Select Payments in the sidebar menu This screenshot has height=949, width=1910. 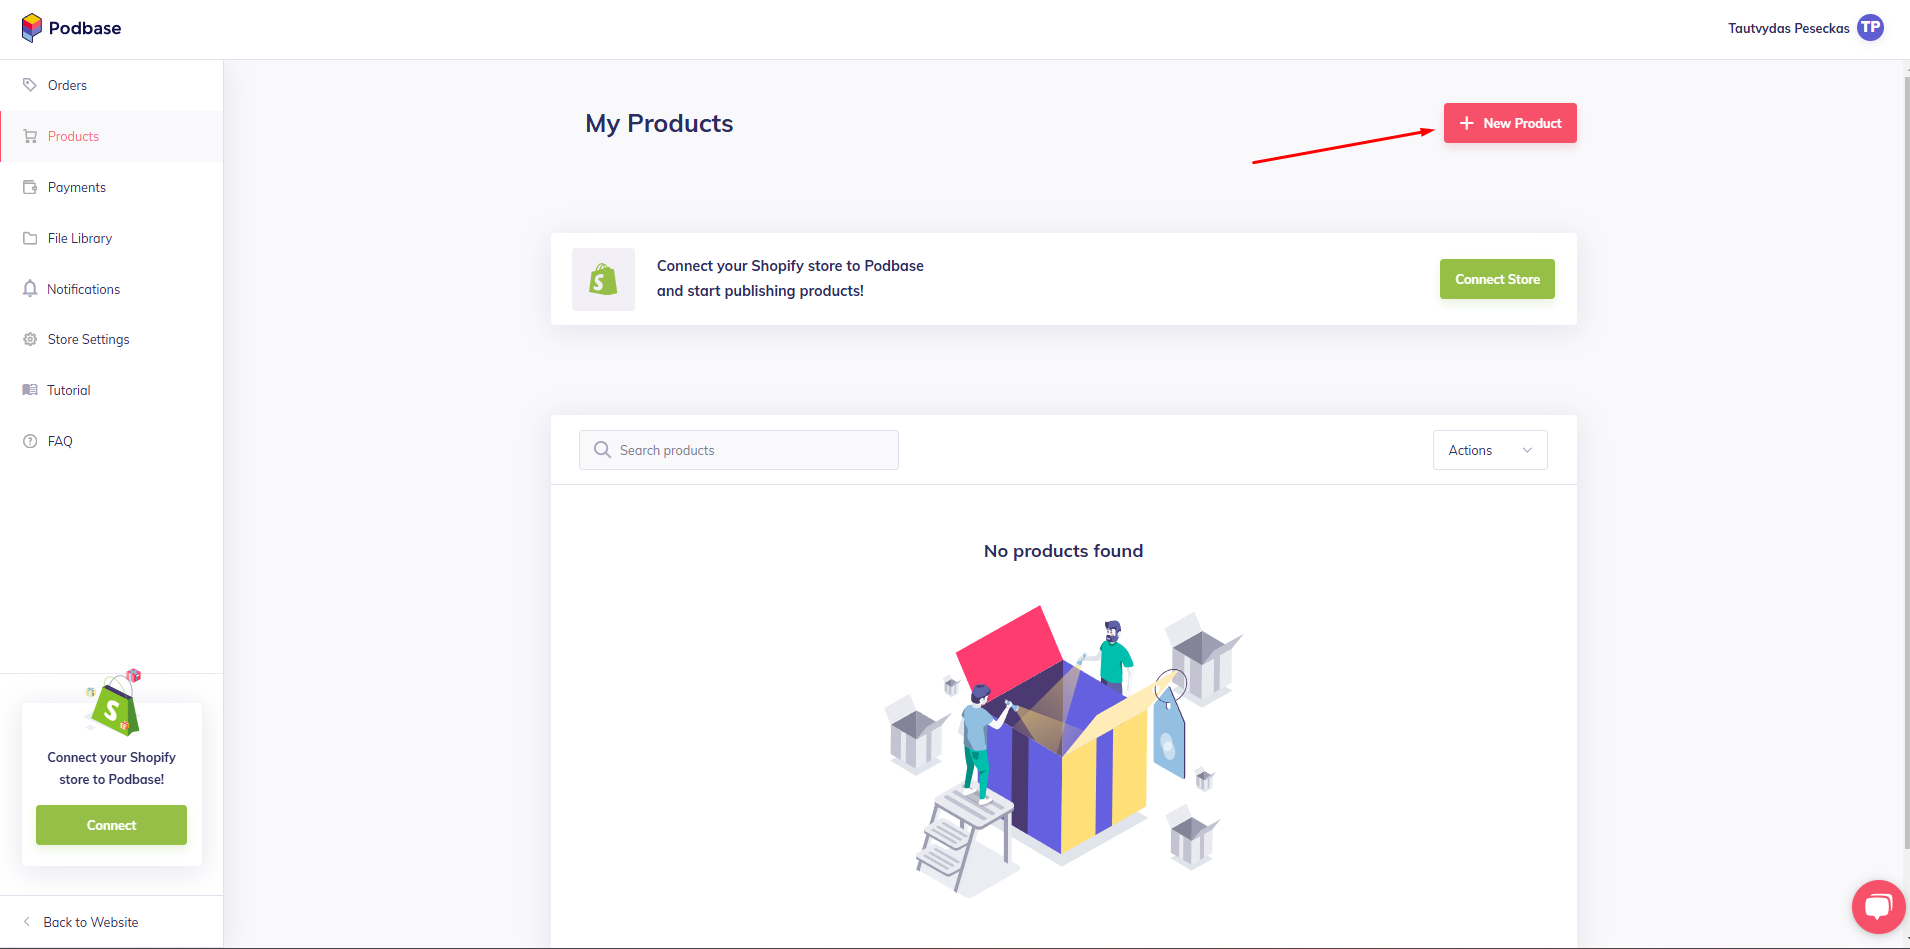coord(76,187)
